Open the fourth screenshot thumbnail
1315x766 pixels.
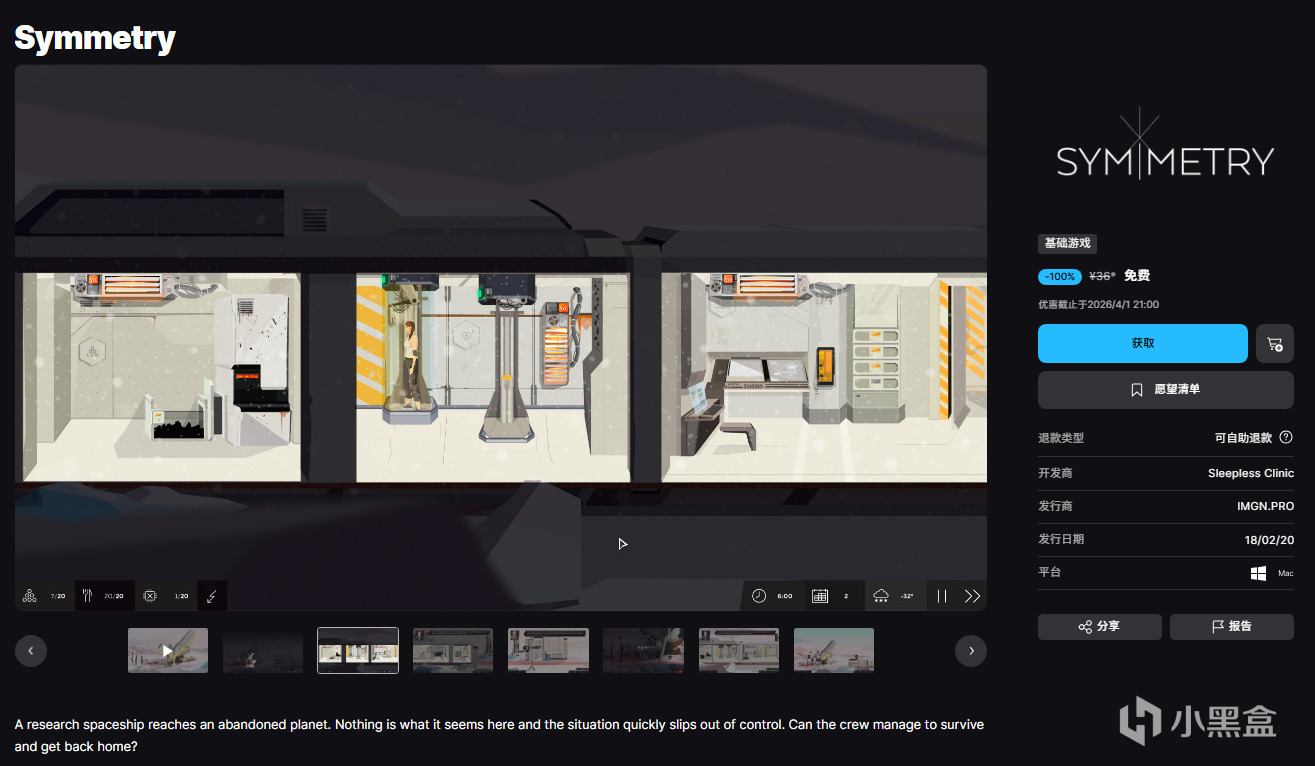click(x=453, y=650)
